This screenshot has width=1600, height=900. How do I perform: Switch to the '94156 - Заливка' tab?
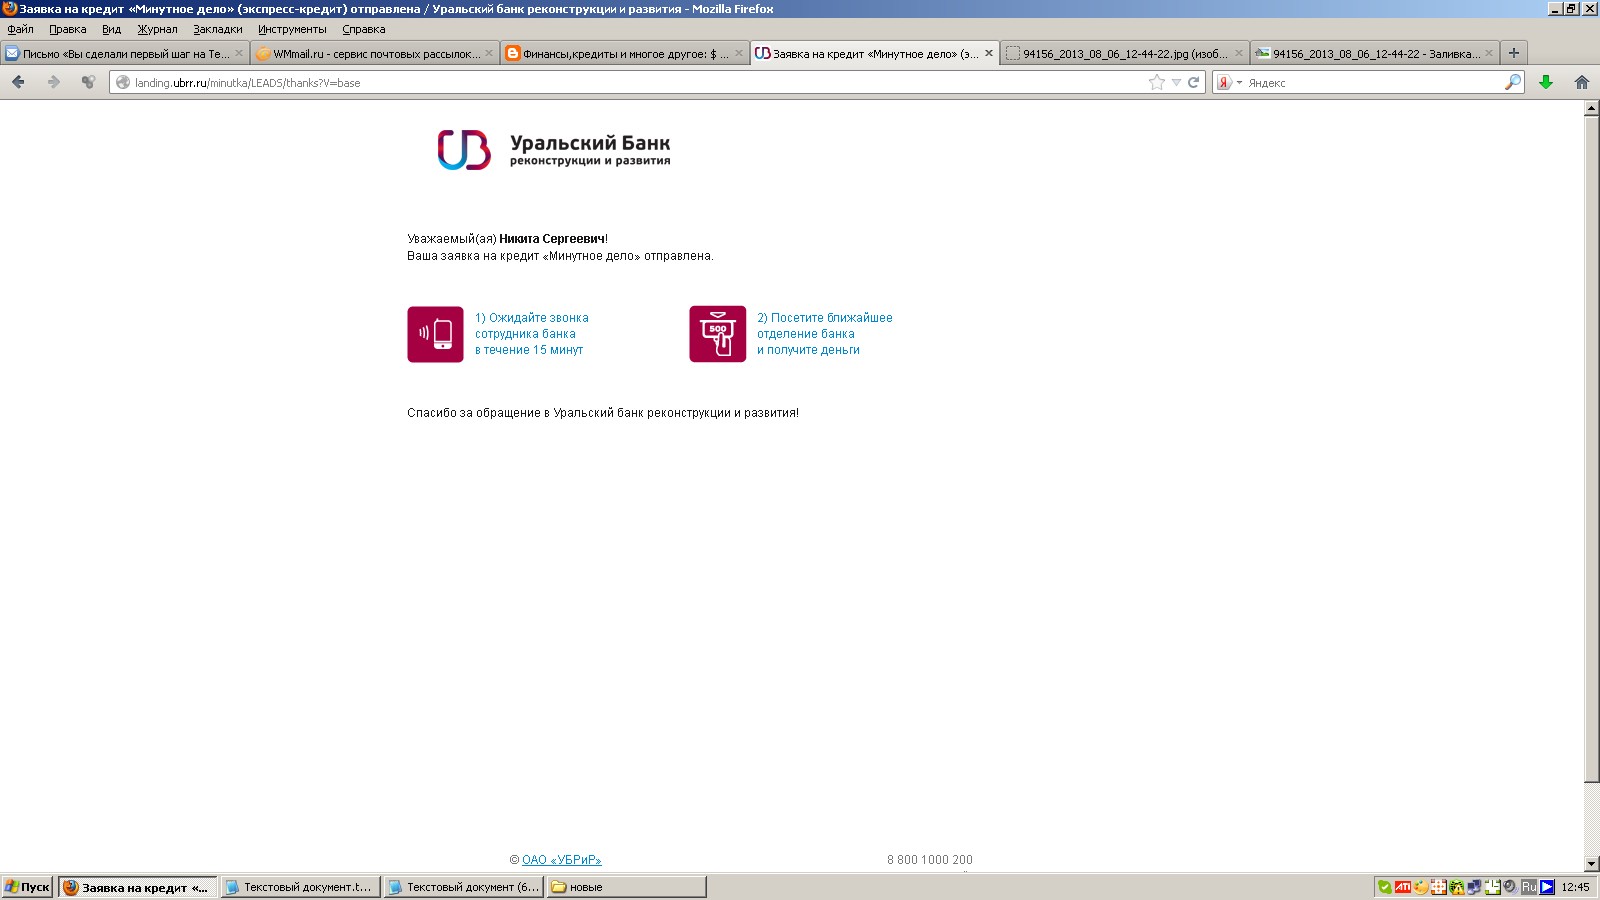pos(1375,54)
